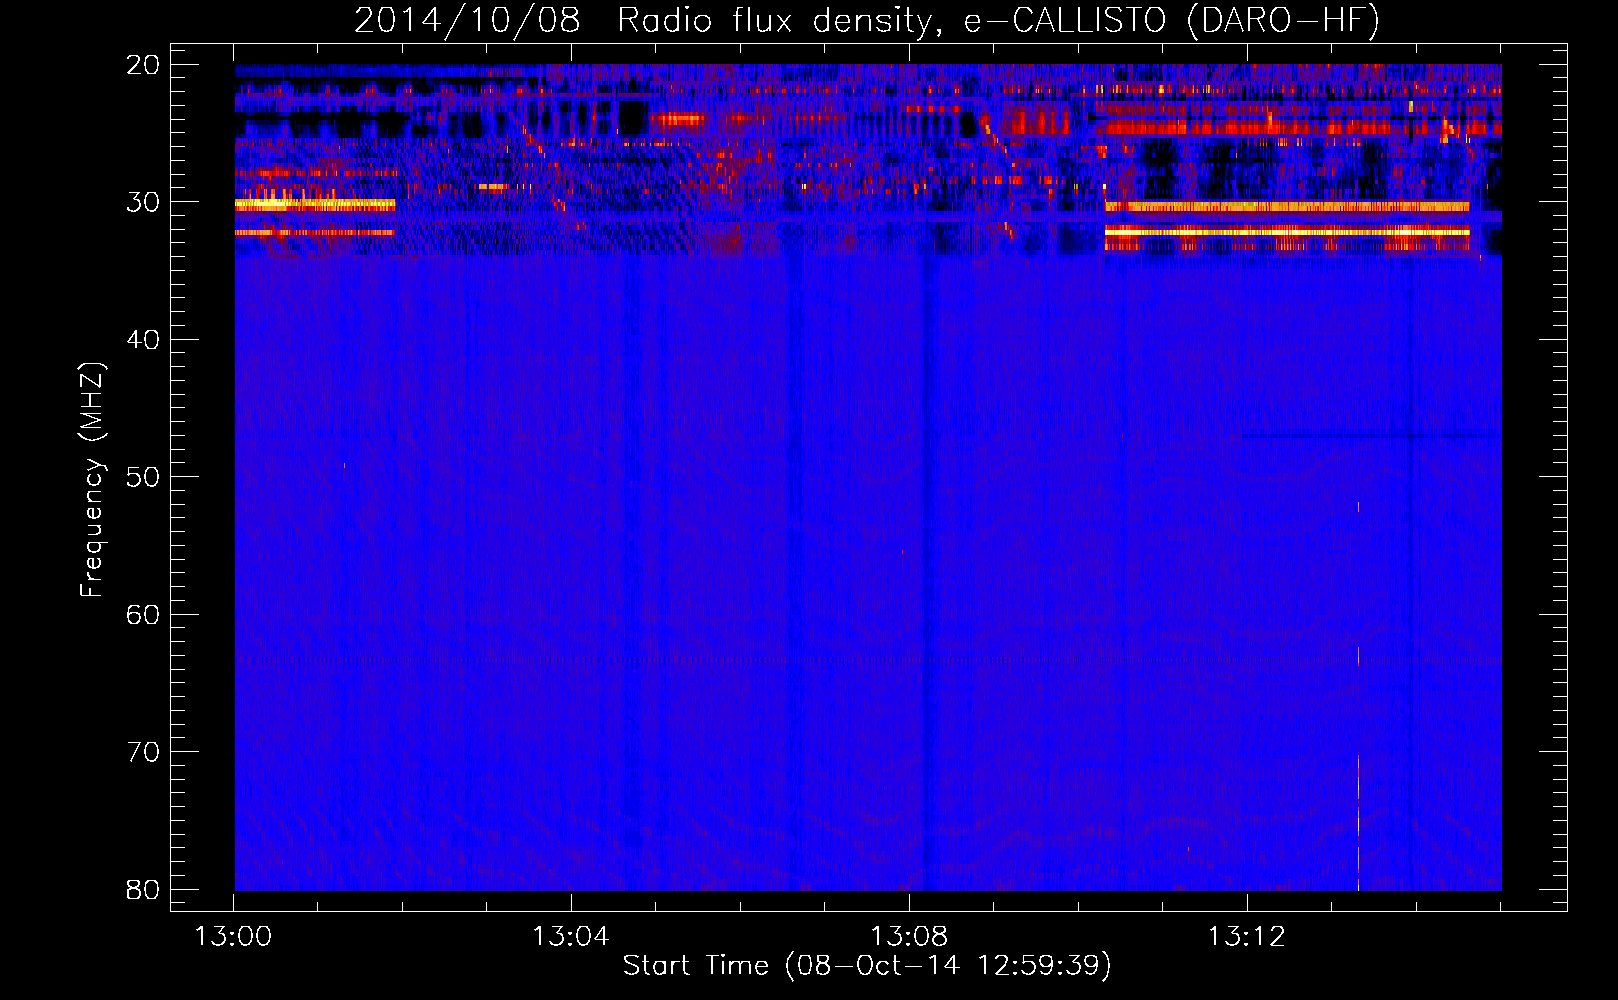Click the 70 MHz frequency tick label

pyautogui.click(x=144, y=752)
